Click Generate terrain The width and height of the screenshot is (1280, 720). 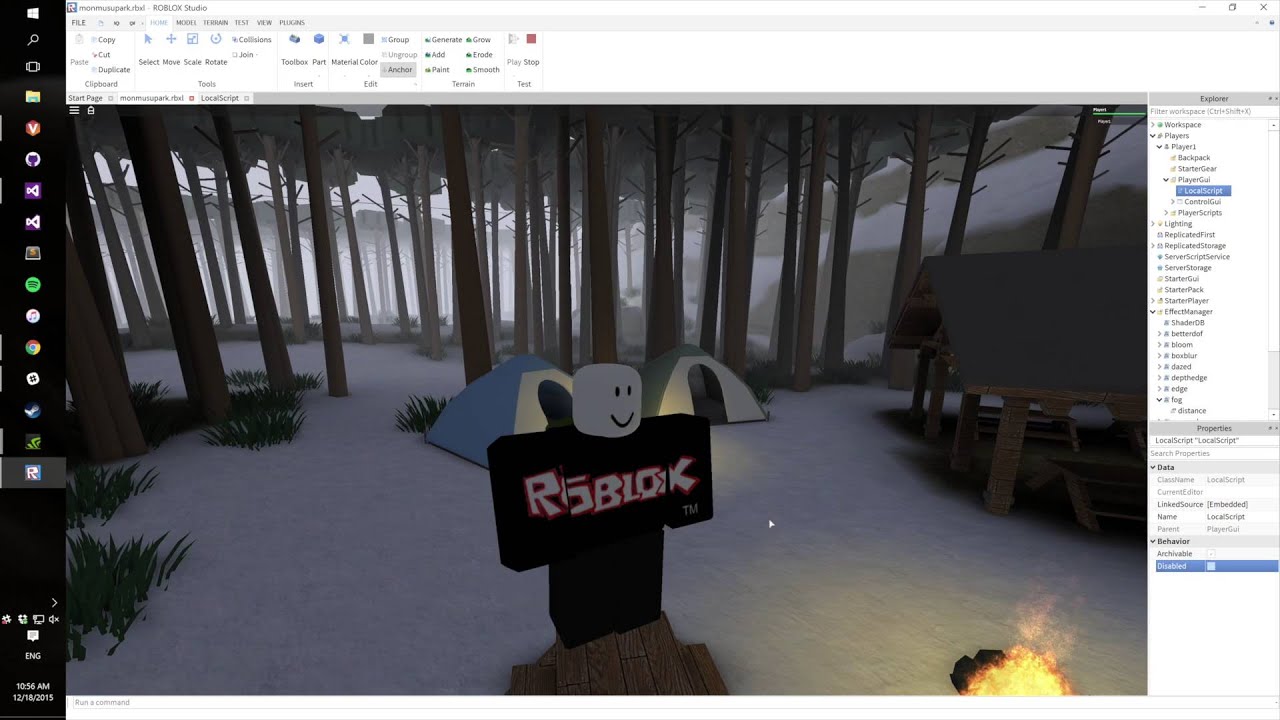pos(444,40)
